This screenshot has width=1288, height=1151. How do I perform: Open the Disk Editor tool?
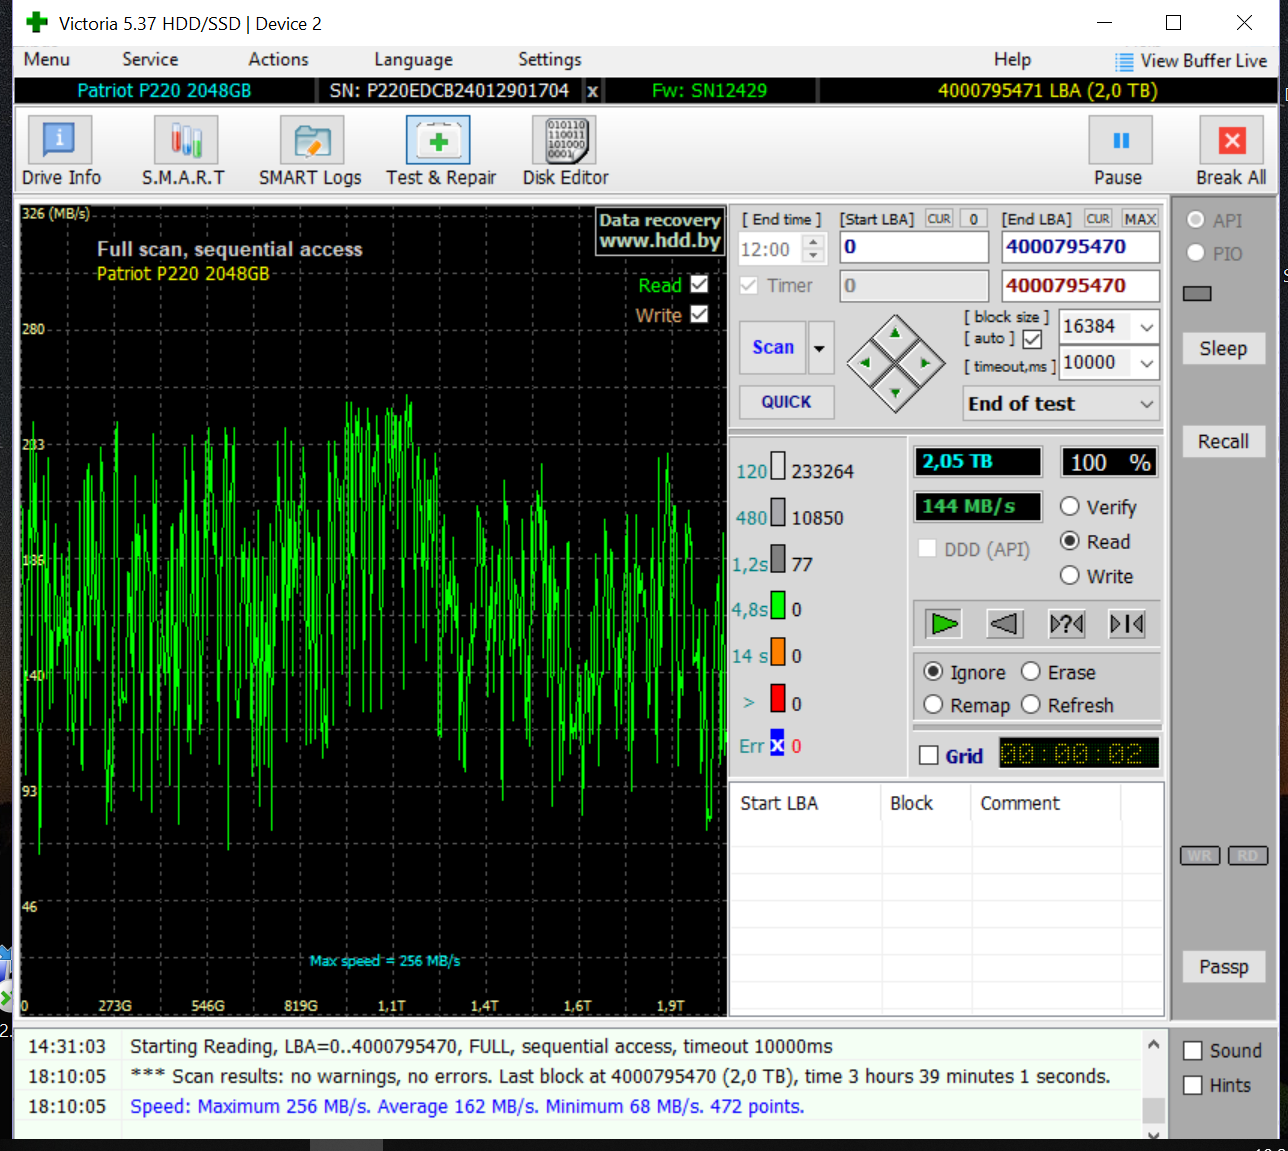tap(564, 141)
